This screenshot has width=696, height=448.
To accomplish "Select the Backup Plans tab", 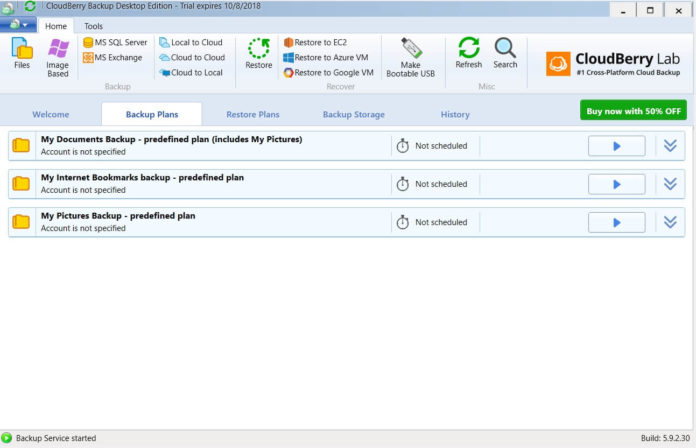I will tap(152, 115).
